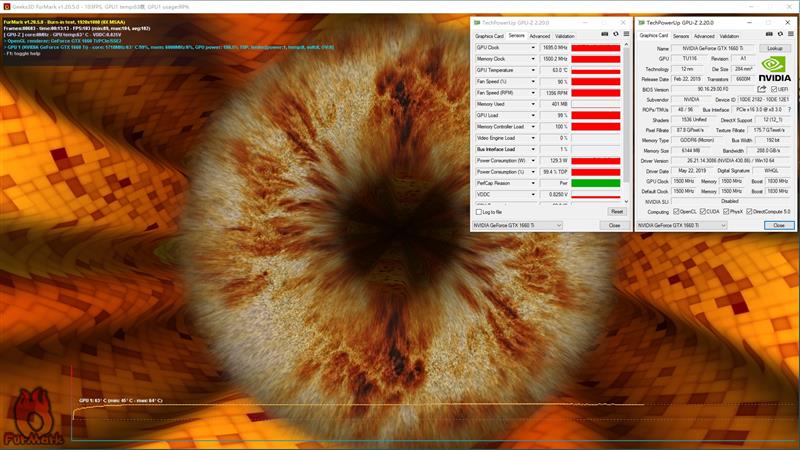Viewport: 800px width, 450px height.
Task: Click the Sensors list vertical scrollbar
Action: click(627, 115)
